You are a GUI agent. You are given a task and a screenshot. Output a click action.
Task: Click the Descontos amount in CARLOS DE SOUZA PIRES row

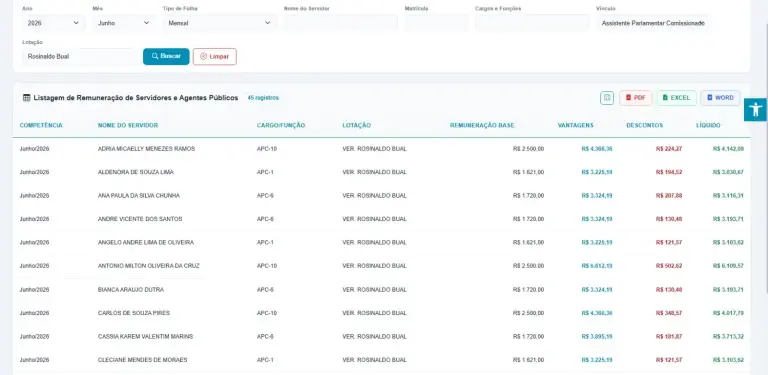tap(669, 313)
